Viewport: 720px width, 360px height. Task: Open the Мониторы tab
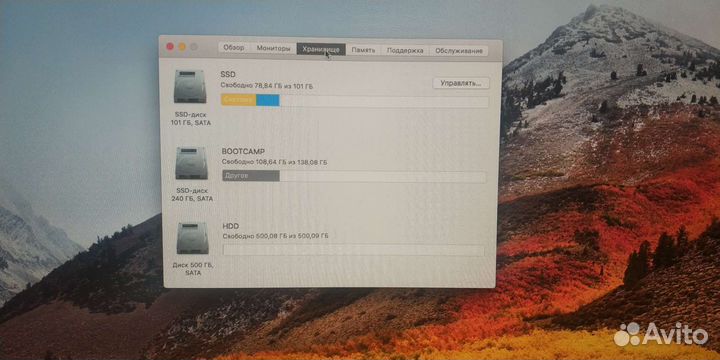coord(273,48)
